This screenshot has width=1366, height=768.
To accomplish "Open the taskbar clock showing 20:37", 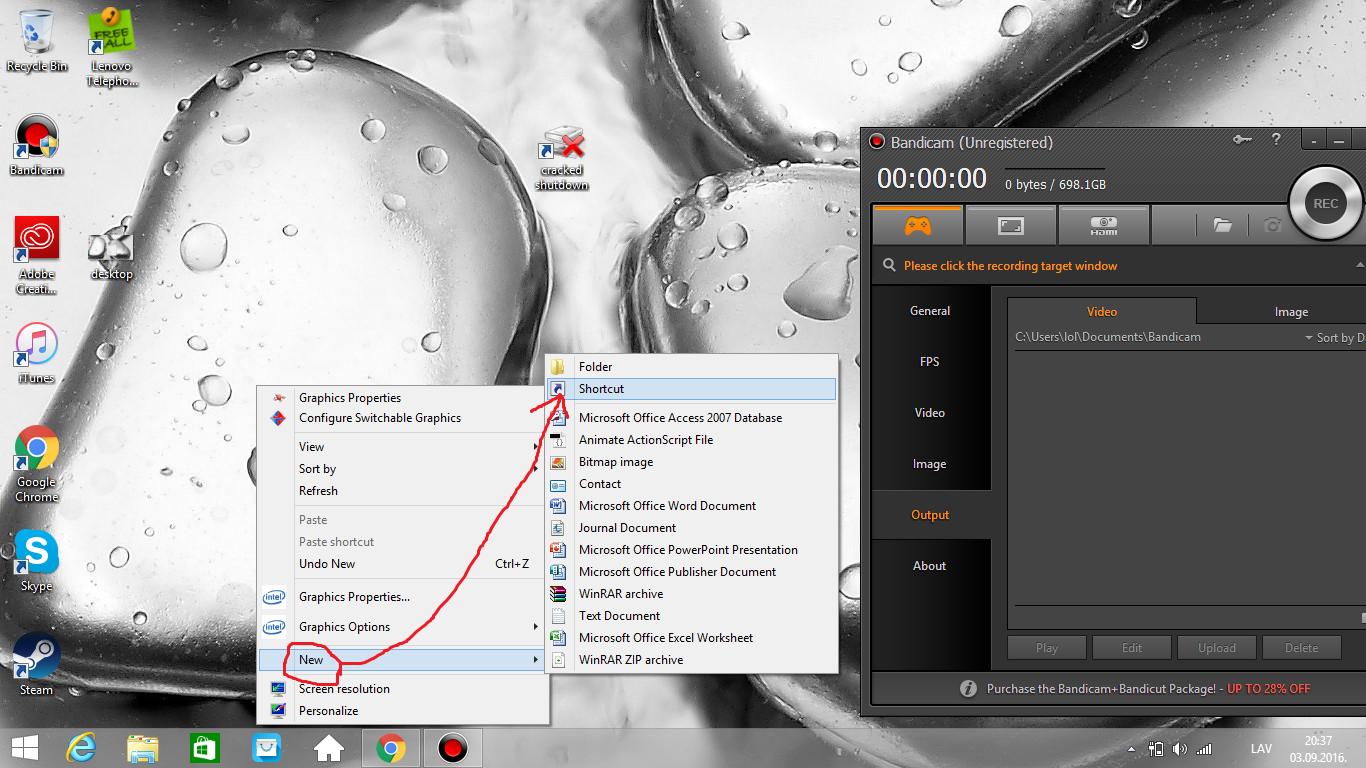I will [x=1319, y=749].
